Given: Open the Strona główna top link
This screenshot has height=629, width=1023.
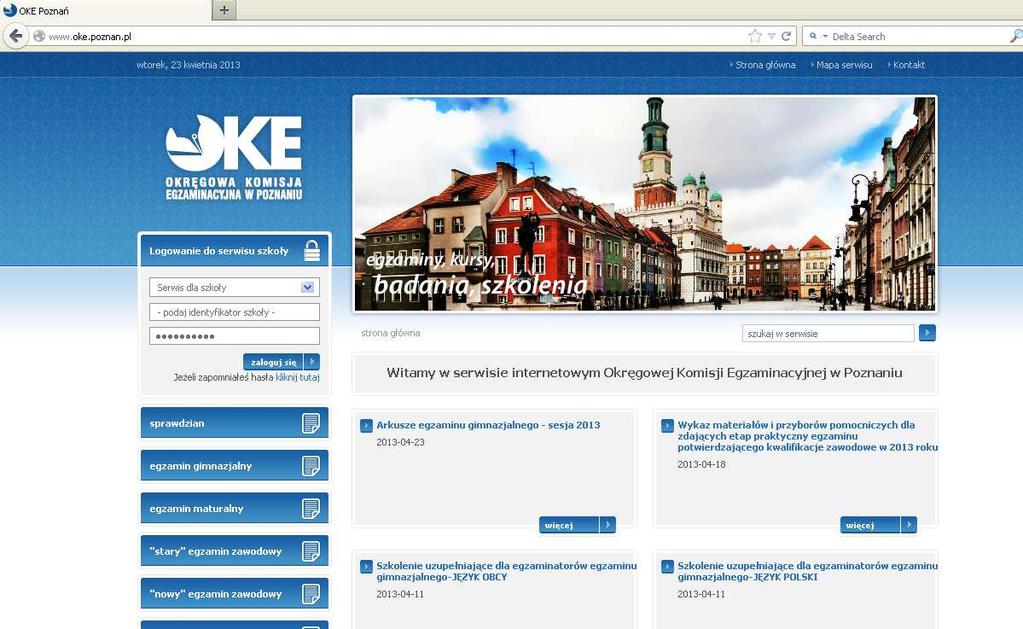Looking at the screenshot, I should pyautogui.click(x=765, y=65).
